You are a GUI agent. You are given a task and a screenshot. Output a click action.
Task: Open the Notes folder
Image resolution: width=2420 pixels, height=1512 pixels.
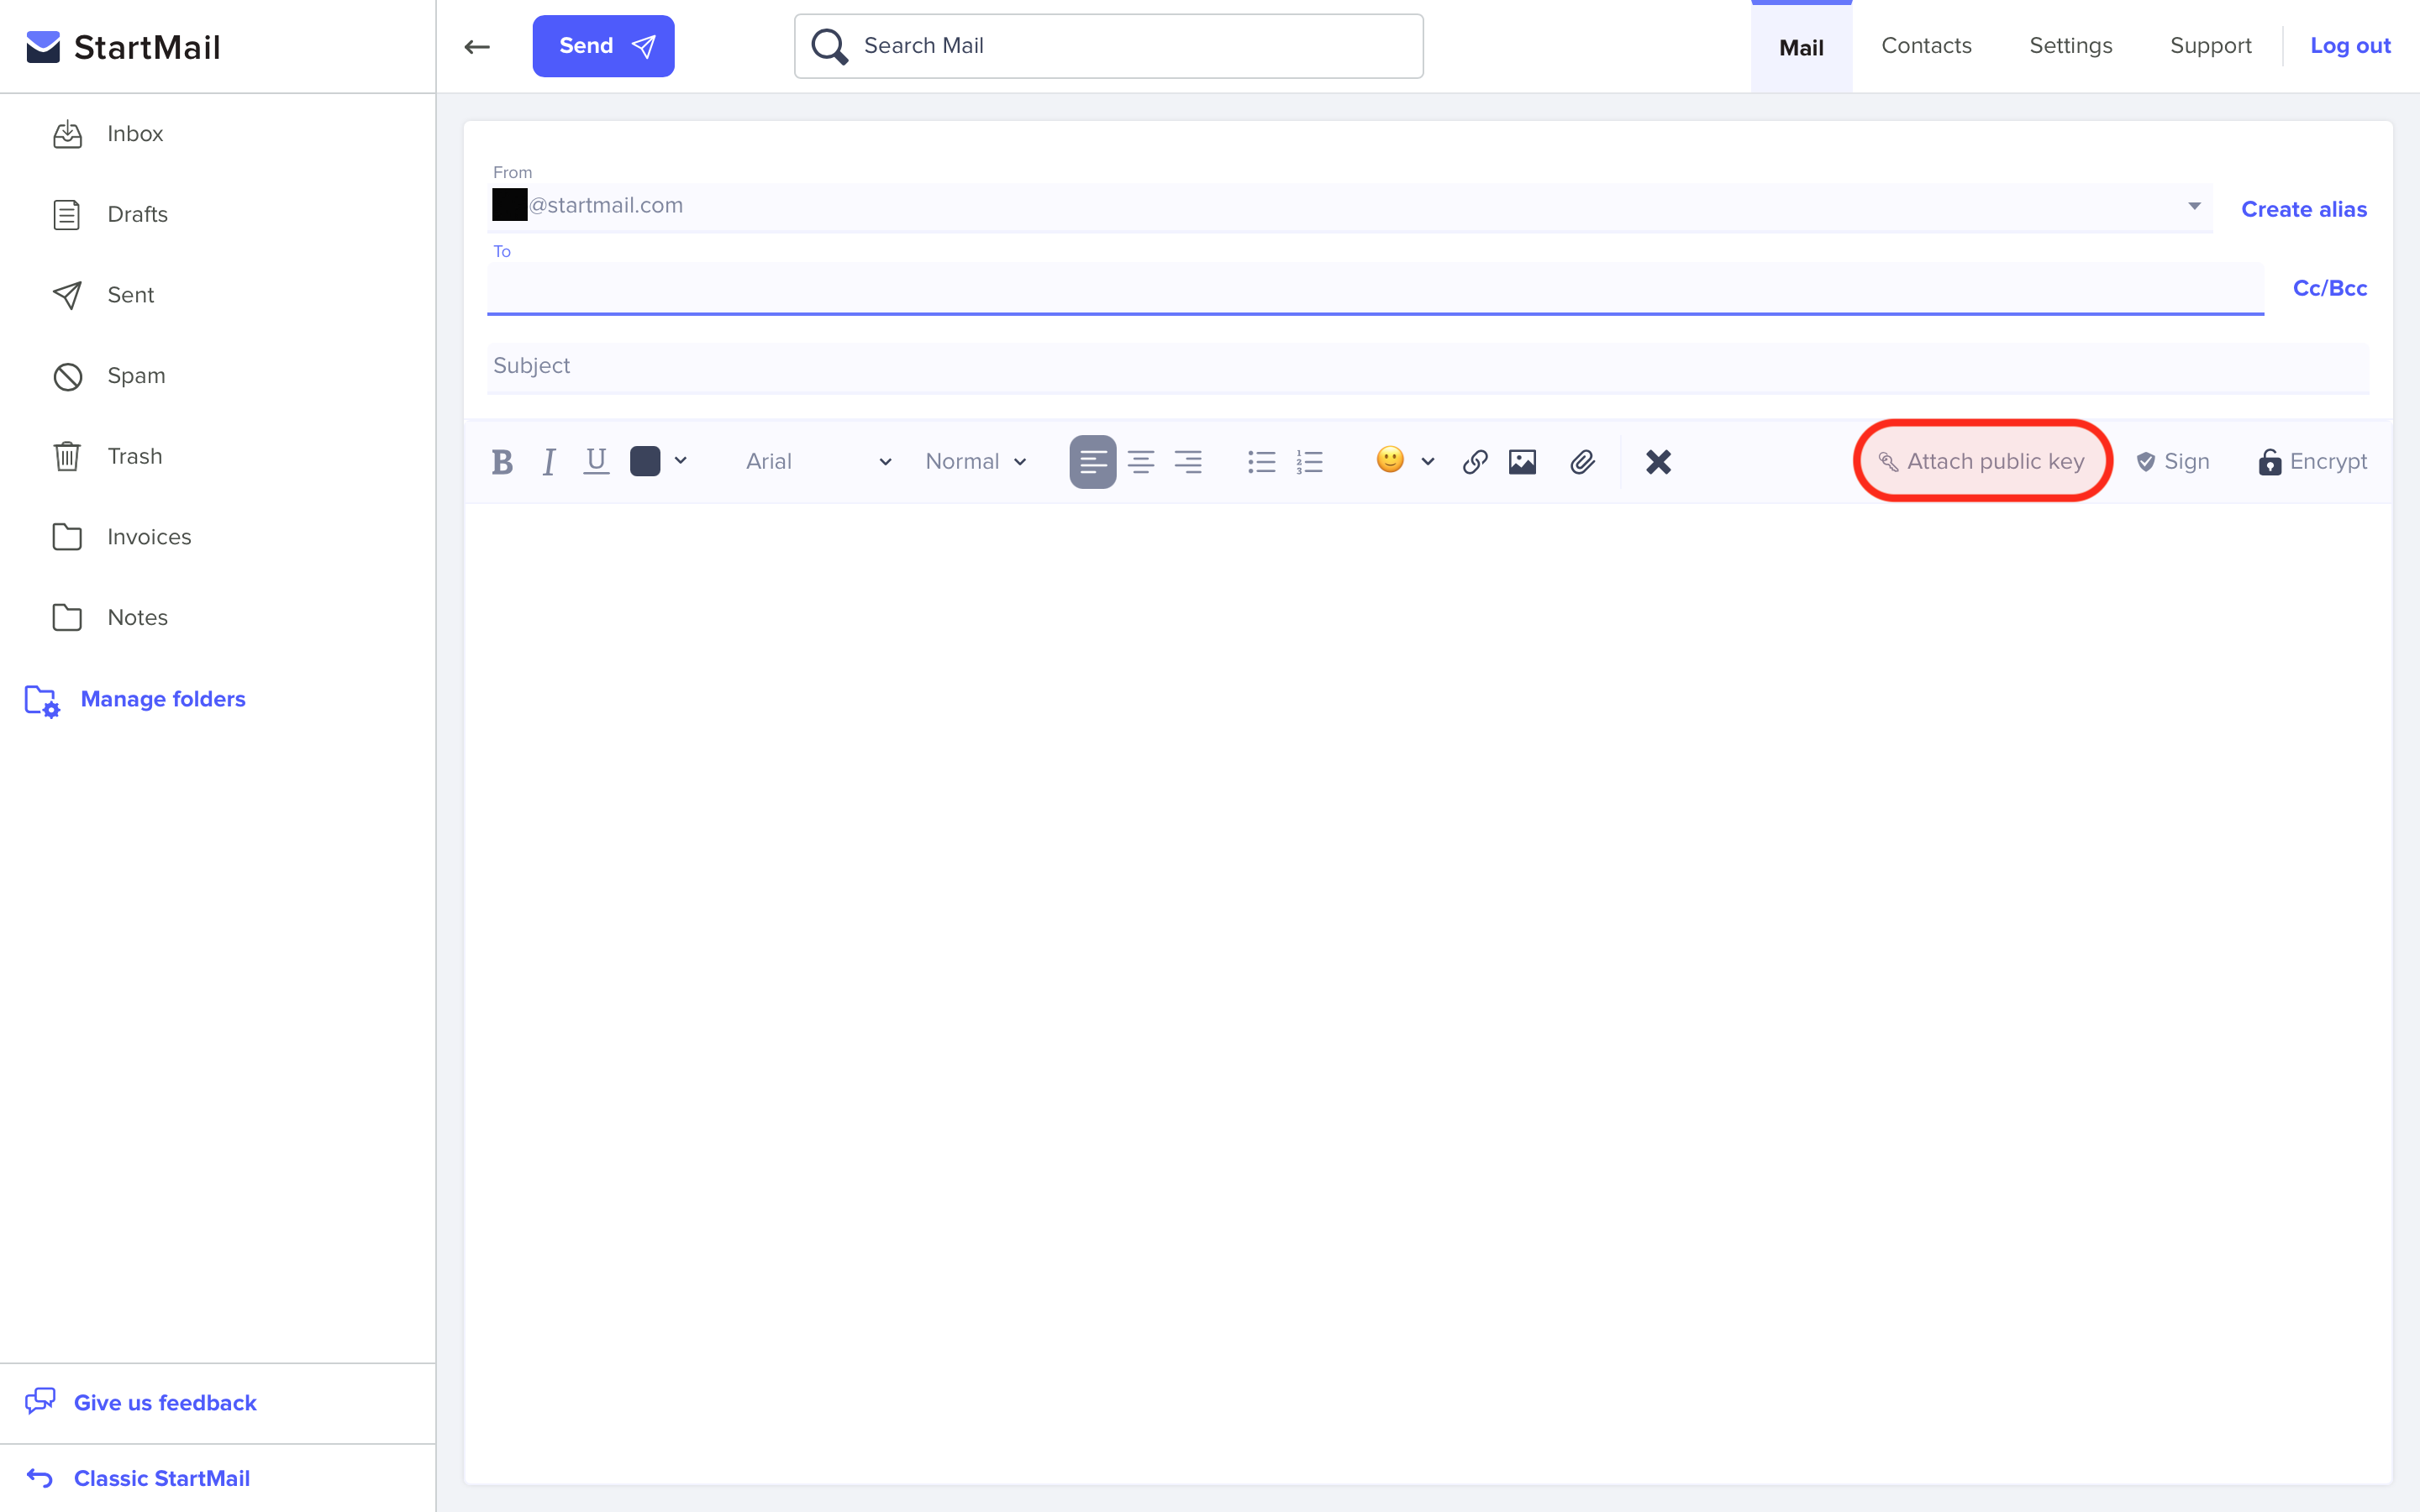110,618
